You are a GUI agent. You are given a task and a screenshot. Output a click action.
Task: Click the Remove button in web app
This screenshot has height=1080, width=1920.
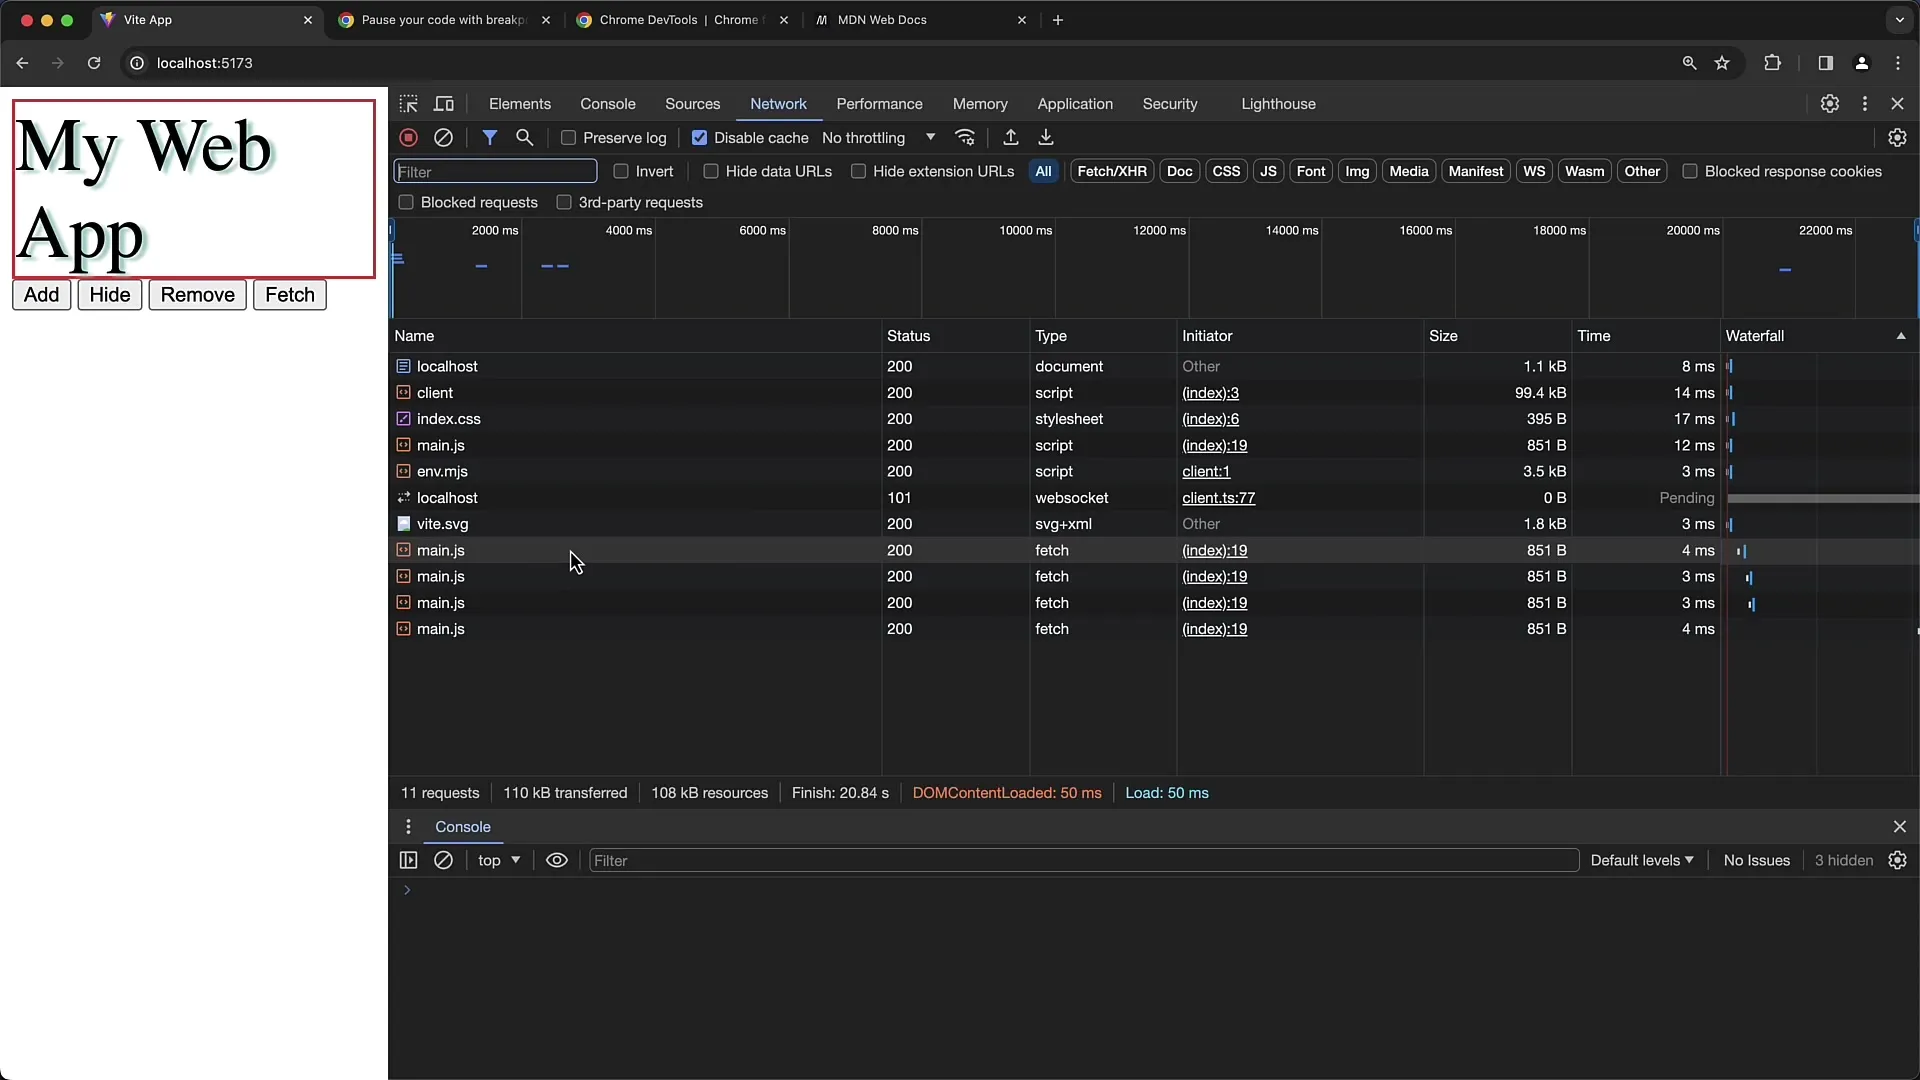[x=198, y=294]
